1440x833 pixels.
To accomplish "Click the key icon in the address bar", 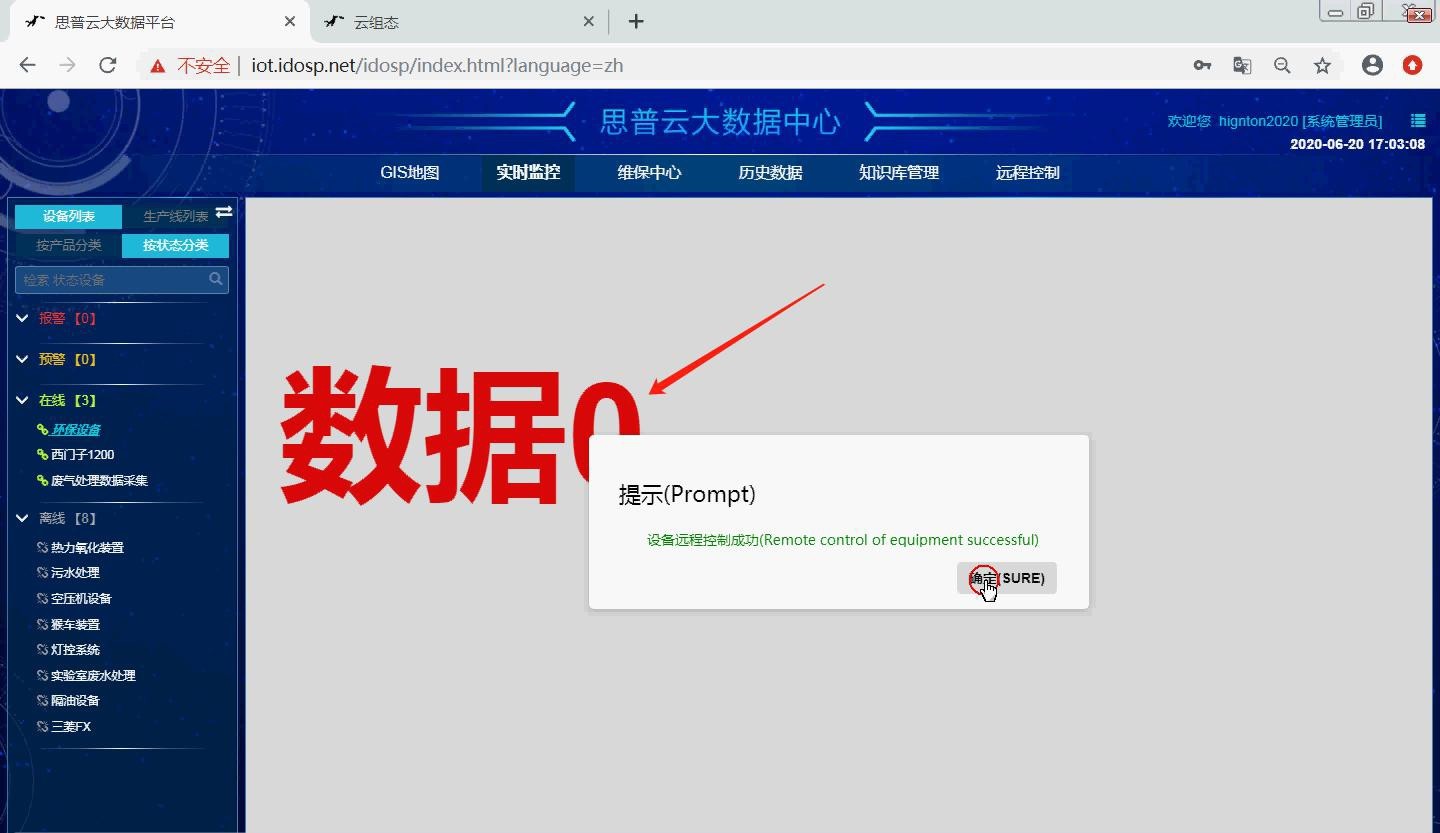I will pos(1202,64).
